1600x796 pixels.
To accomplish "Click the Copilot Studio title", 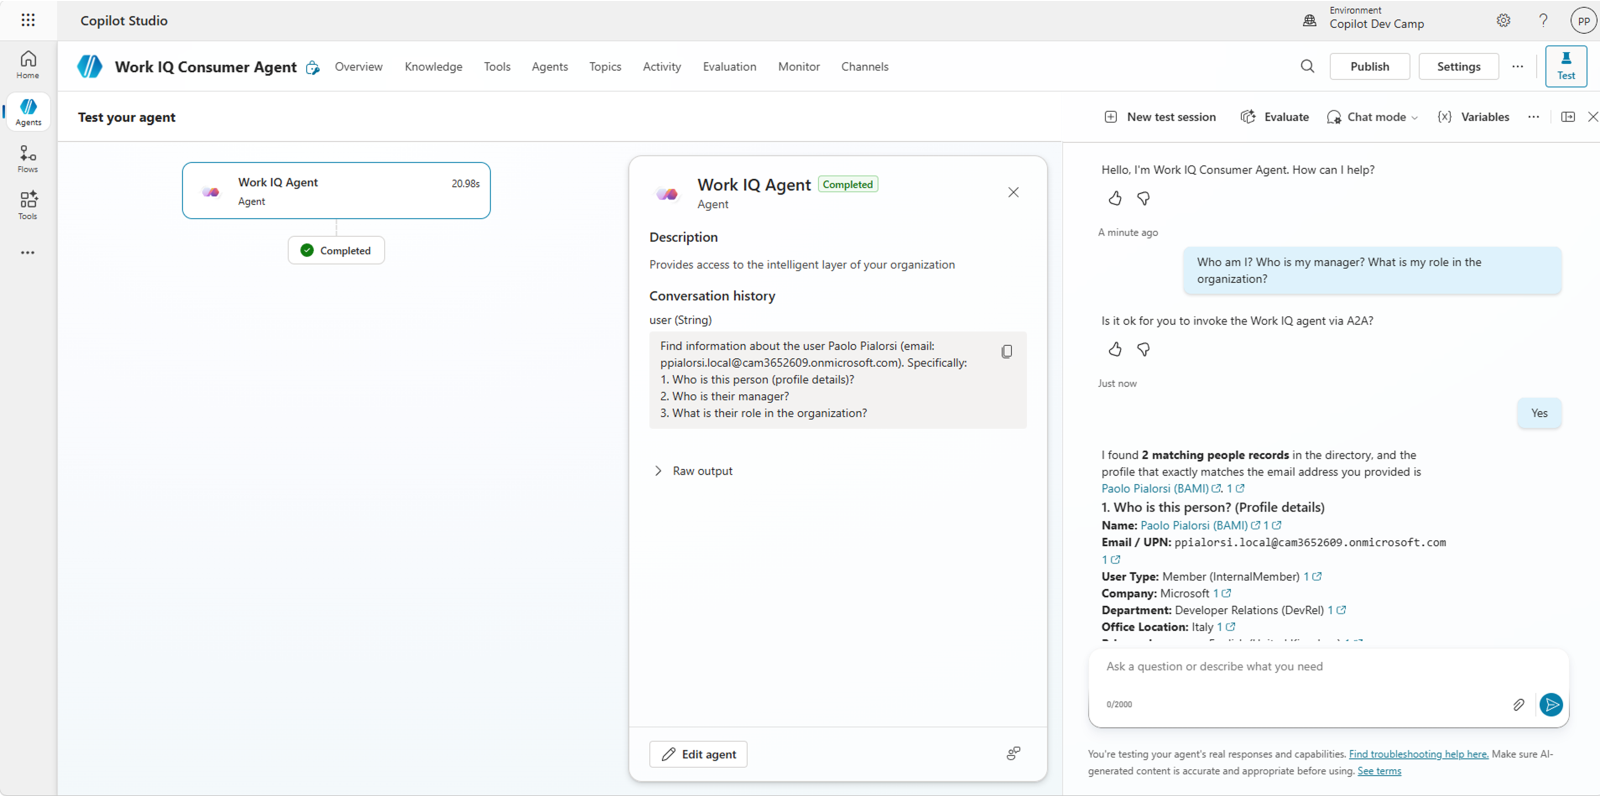I will tap(124, 20).
